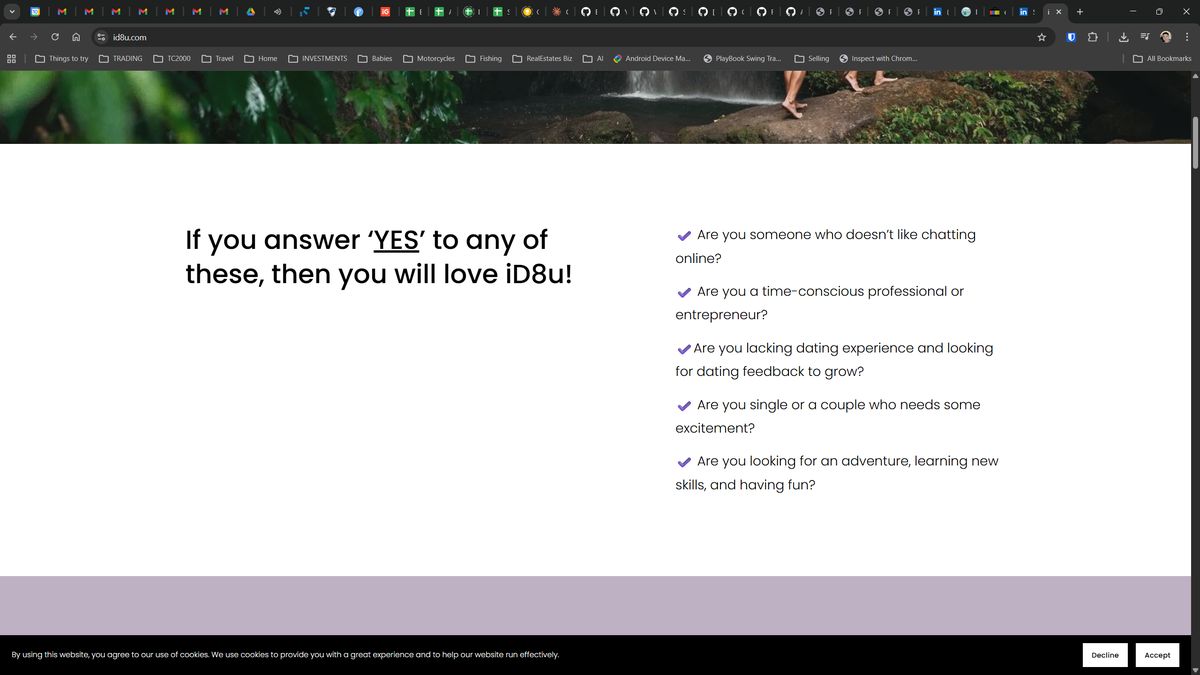The height and width of the screenshot is (675, 1200).
Task: Open the Travel bookmark folder
Action: (x=218, y=59)
